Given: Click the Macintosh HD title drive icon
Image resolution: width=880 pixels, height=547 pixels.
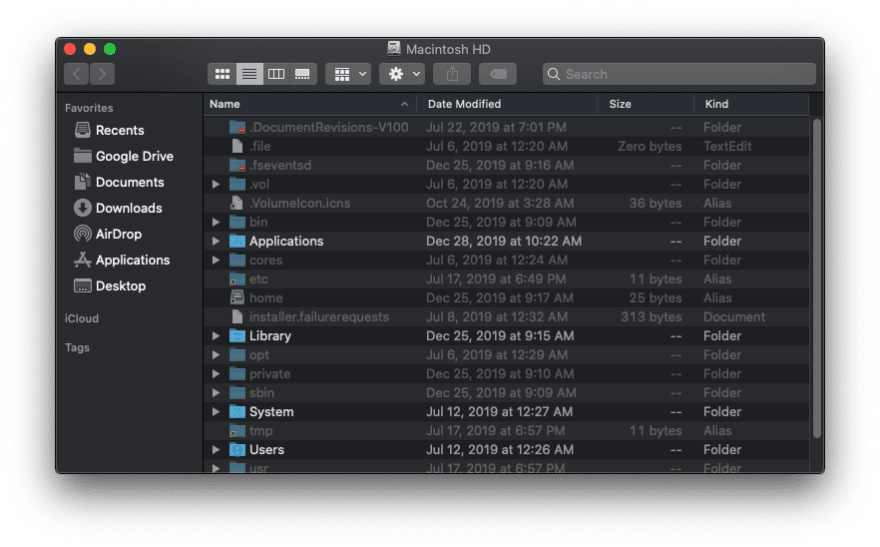Looking at the screenshot, I should click(x=394, y=49).
